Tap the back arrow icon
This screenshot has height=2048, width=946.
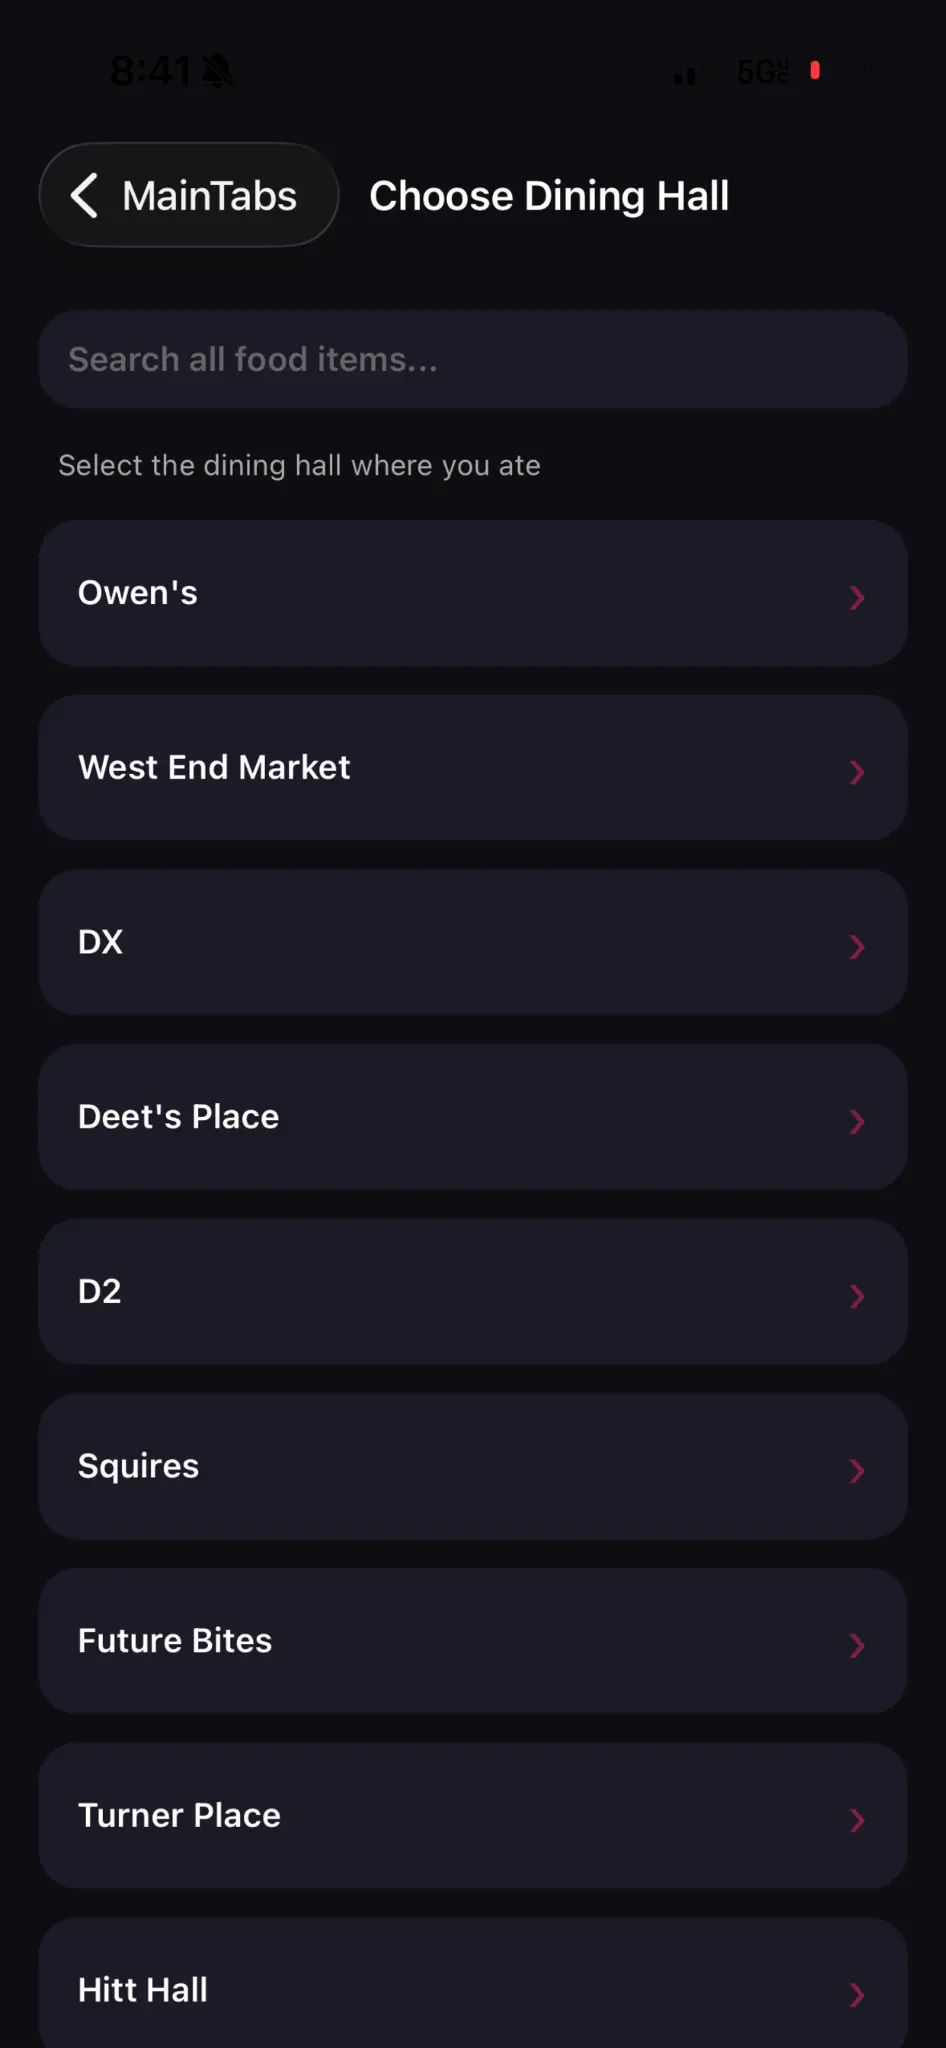point(85,195)
